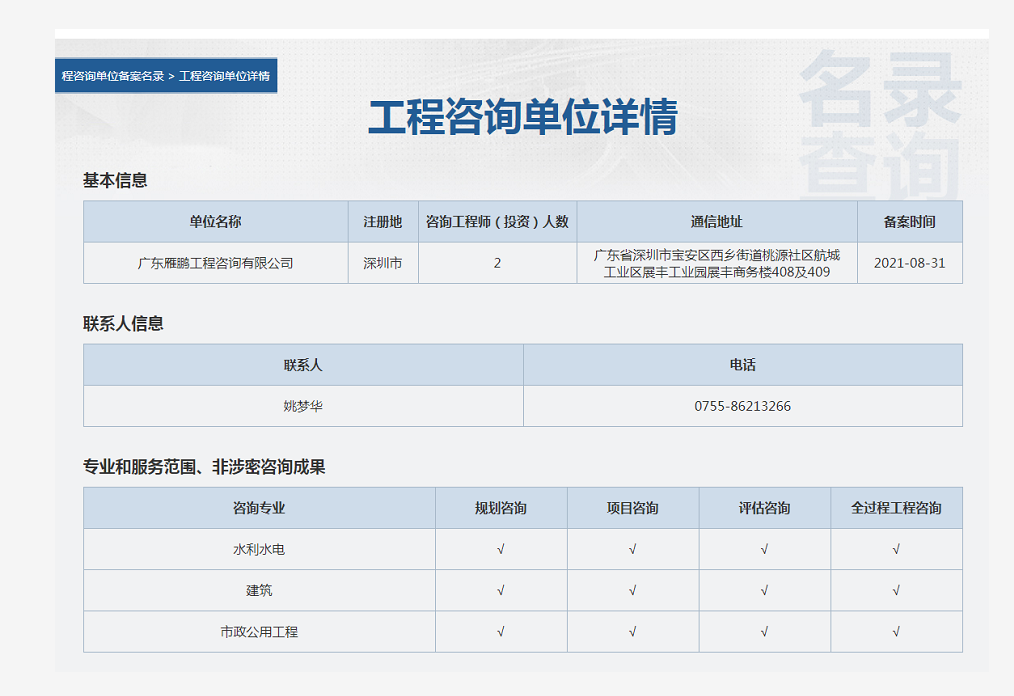Viewport: 1014px width, 696px height.
Task: Select the 全过程工程咨询 column header
Action: click(x=896, y=507)
